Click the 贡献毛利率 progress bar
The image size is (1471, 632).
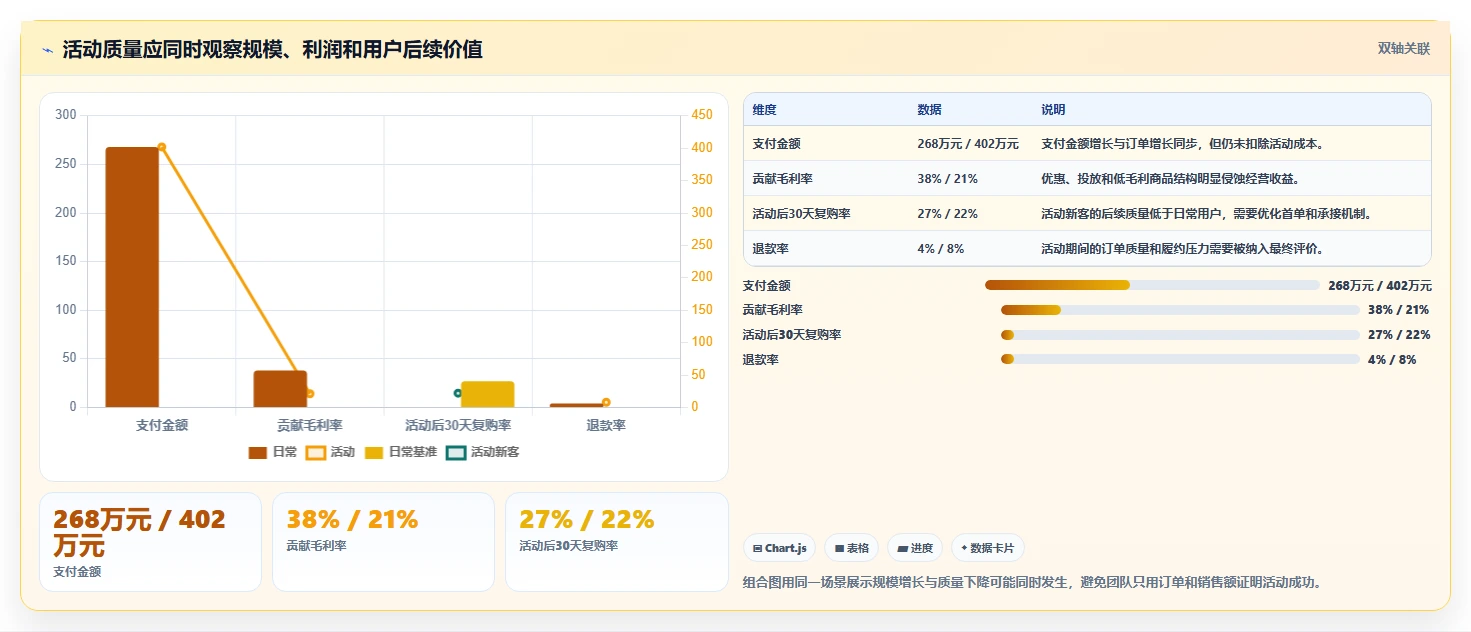1180,310
